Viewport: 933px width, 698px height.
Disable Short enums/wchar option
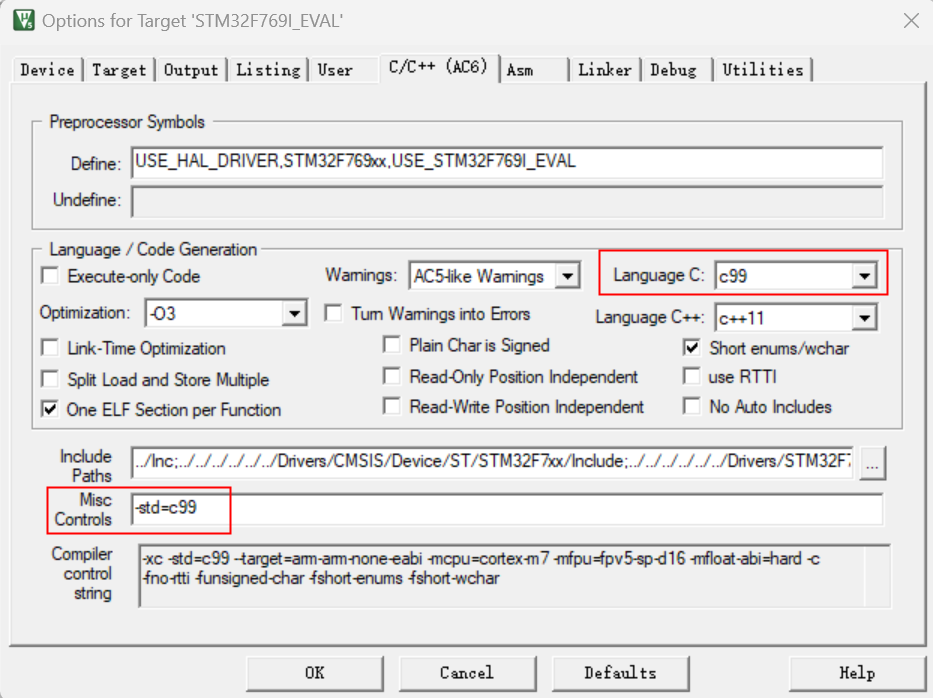click(691, 348)
